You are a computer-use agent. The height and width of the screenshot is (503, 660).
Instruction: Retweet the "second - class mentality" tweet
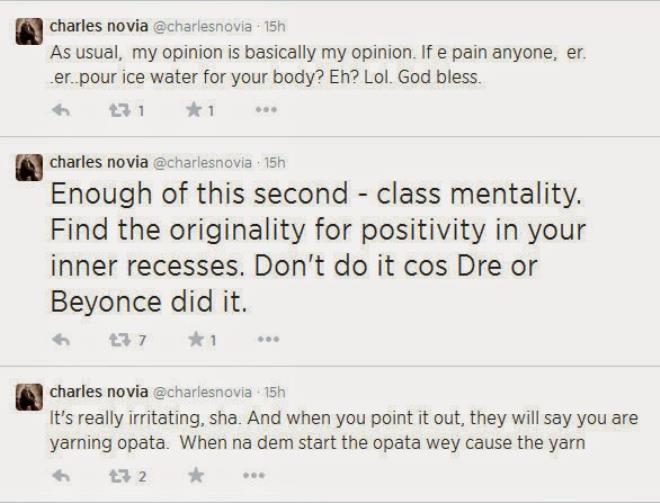click(x=117, y=340)
